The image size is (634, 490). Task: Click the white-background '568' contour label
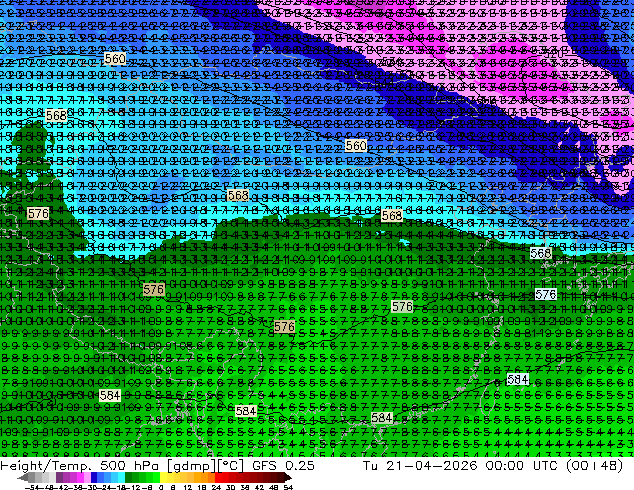tap(541, 253)
